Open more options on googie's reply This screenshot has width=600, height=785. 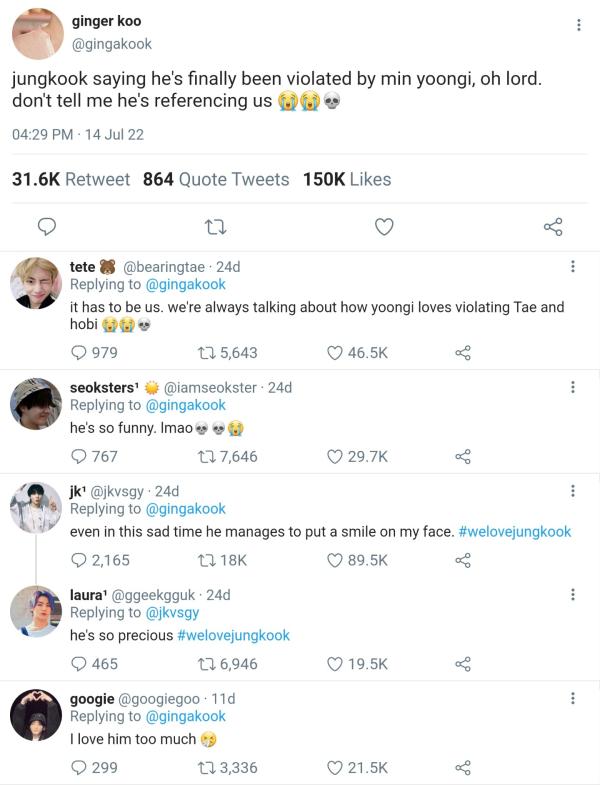[x=572, y=698]
